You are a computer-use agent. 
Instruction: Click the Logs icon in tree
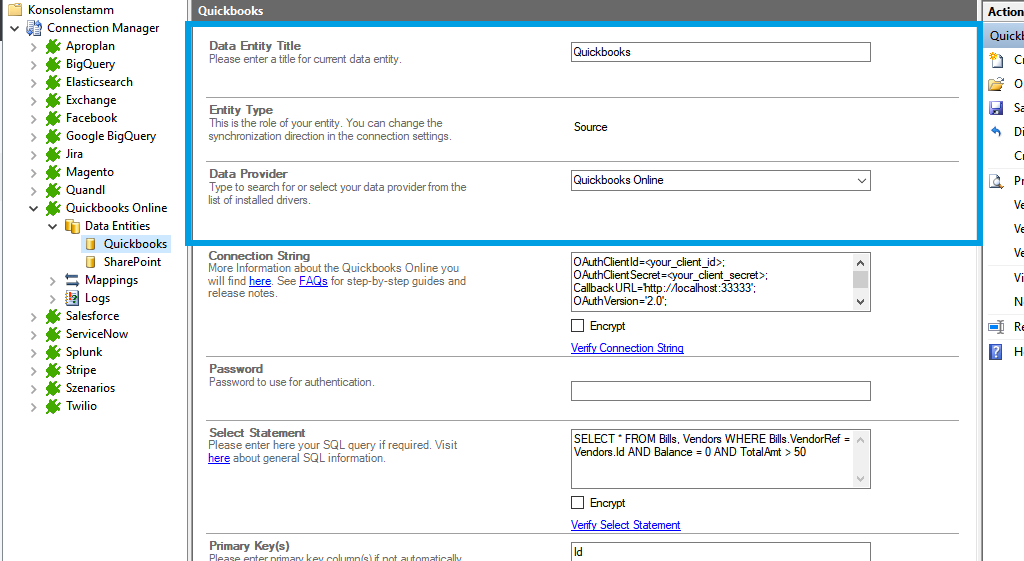72,298
